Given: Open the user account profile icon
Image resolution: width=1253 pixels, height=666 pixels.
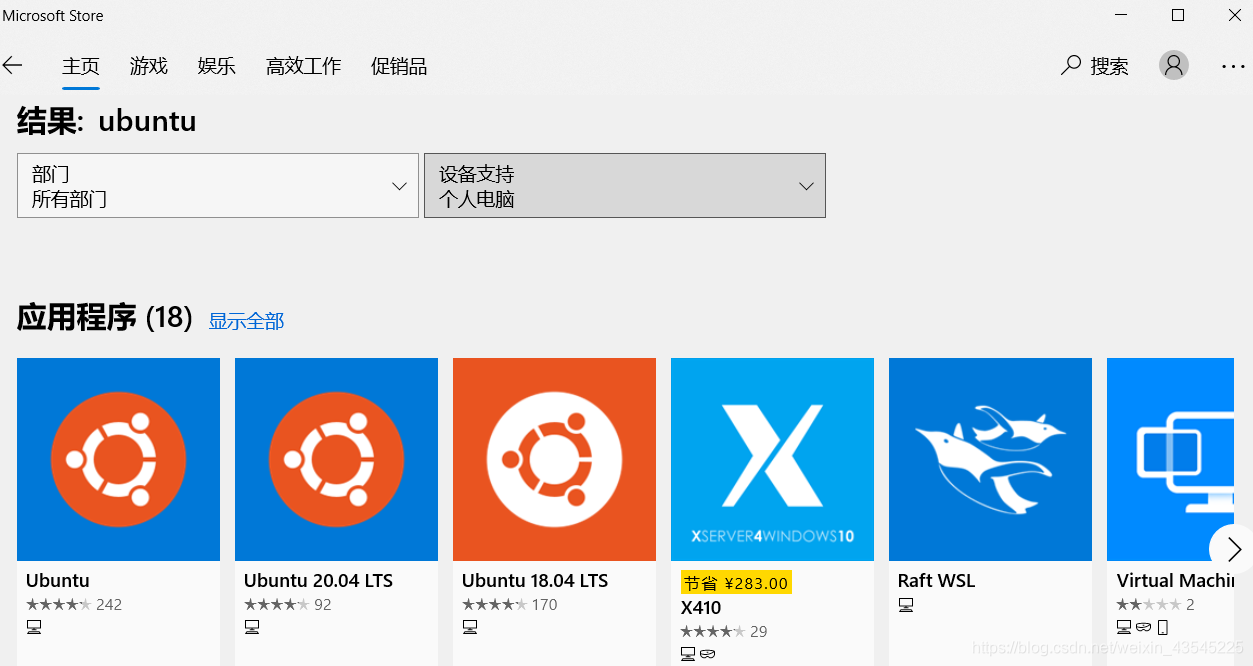Looking at the screenshot, I should (1174, 65).
